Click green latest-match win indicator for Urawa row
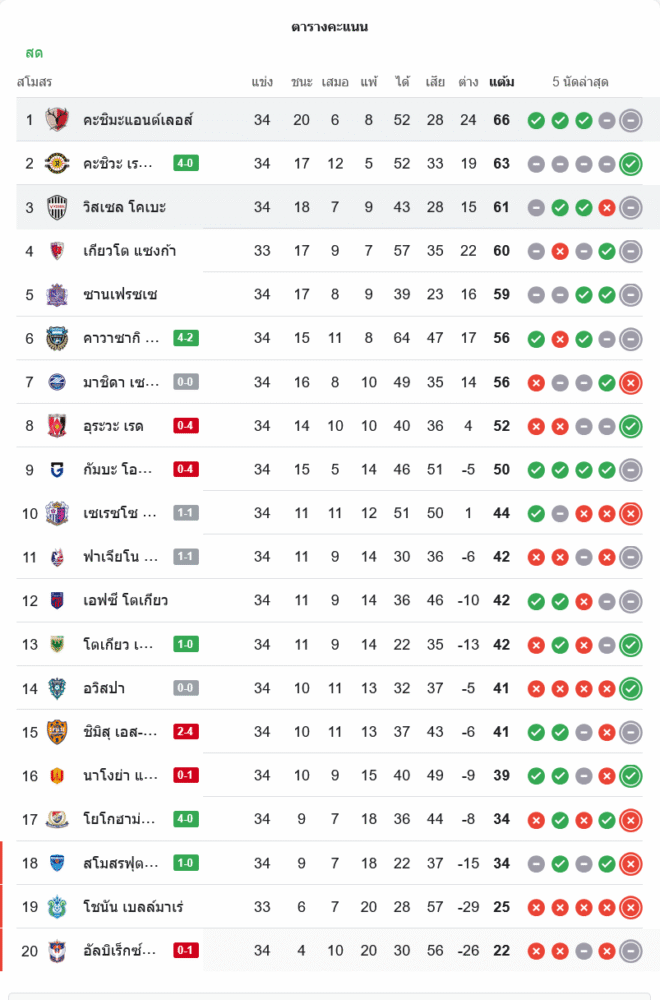Screen dimensions: 660x1000 coord(630,426)
